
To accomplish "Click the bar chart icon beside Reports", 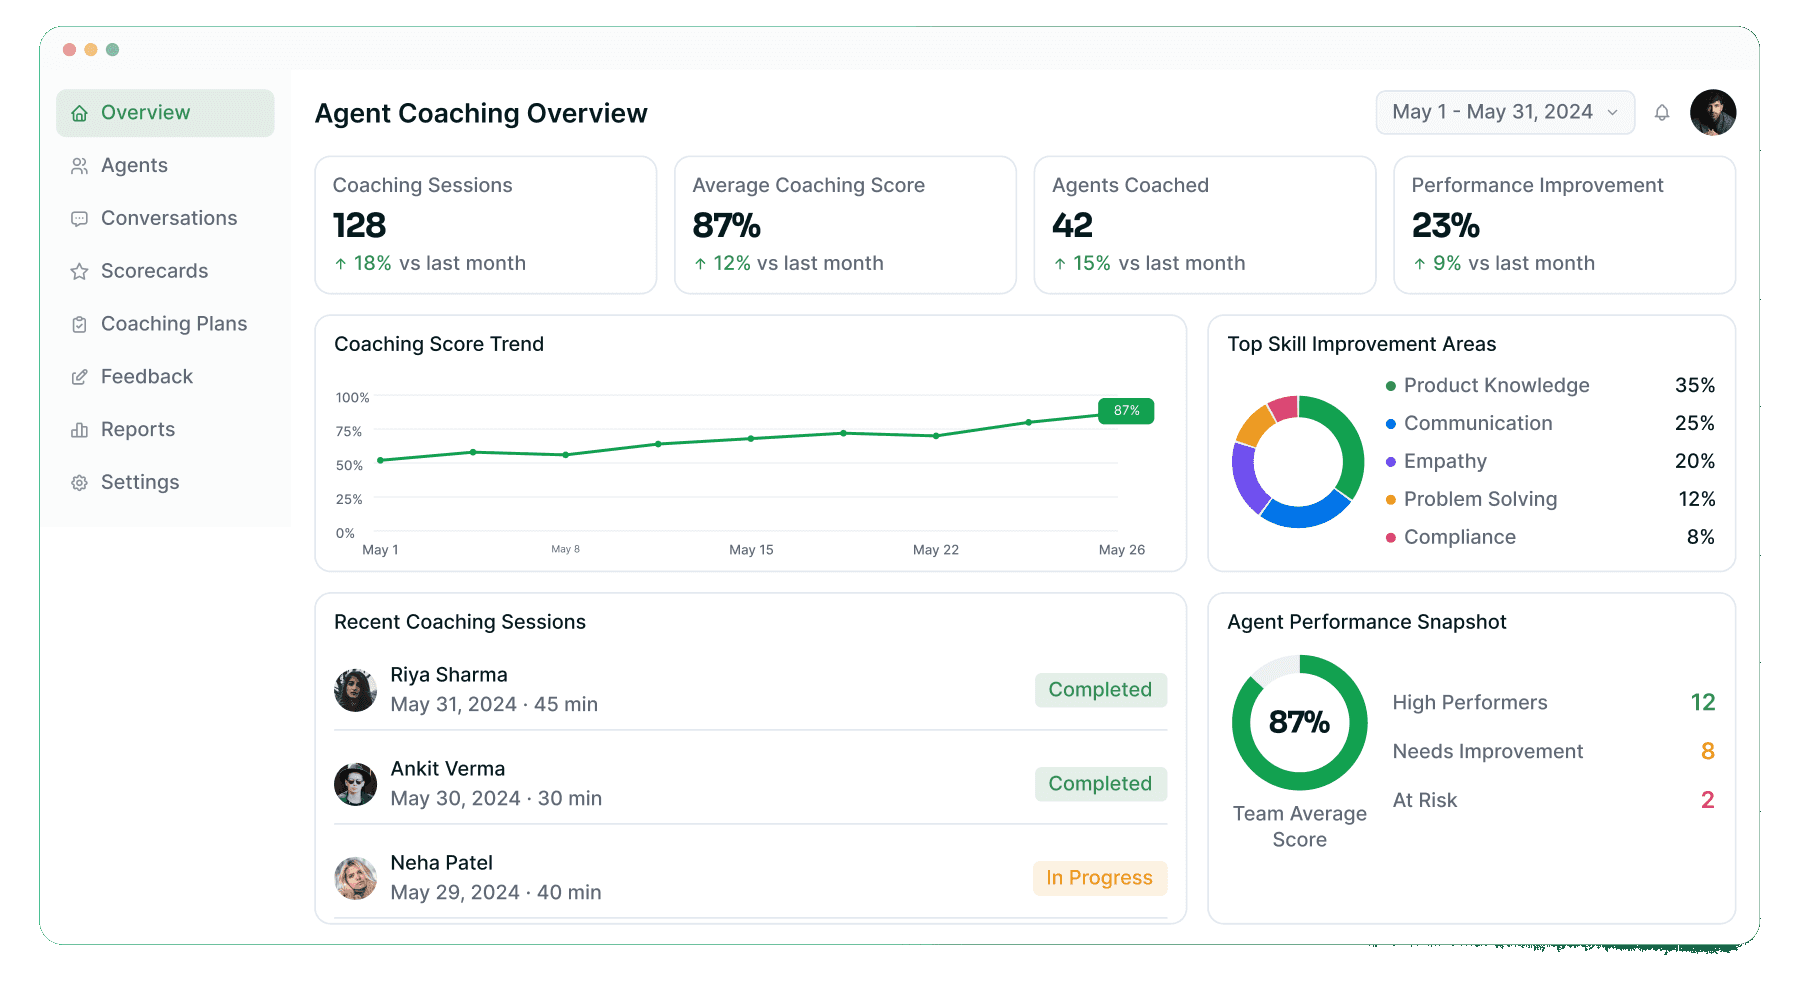I will pyautogui.click(x=79, y=430).
